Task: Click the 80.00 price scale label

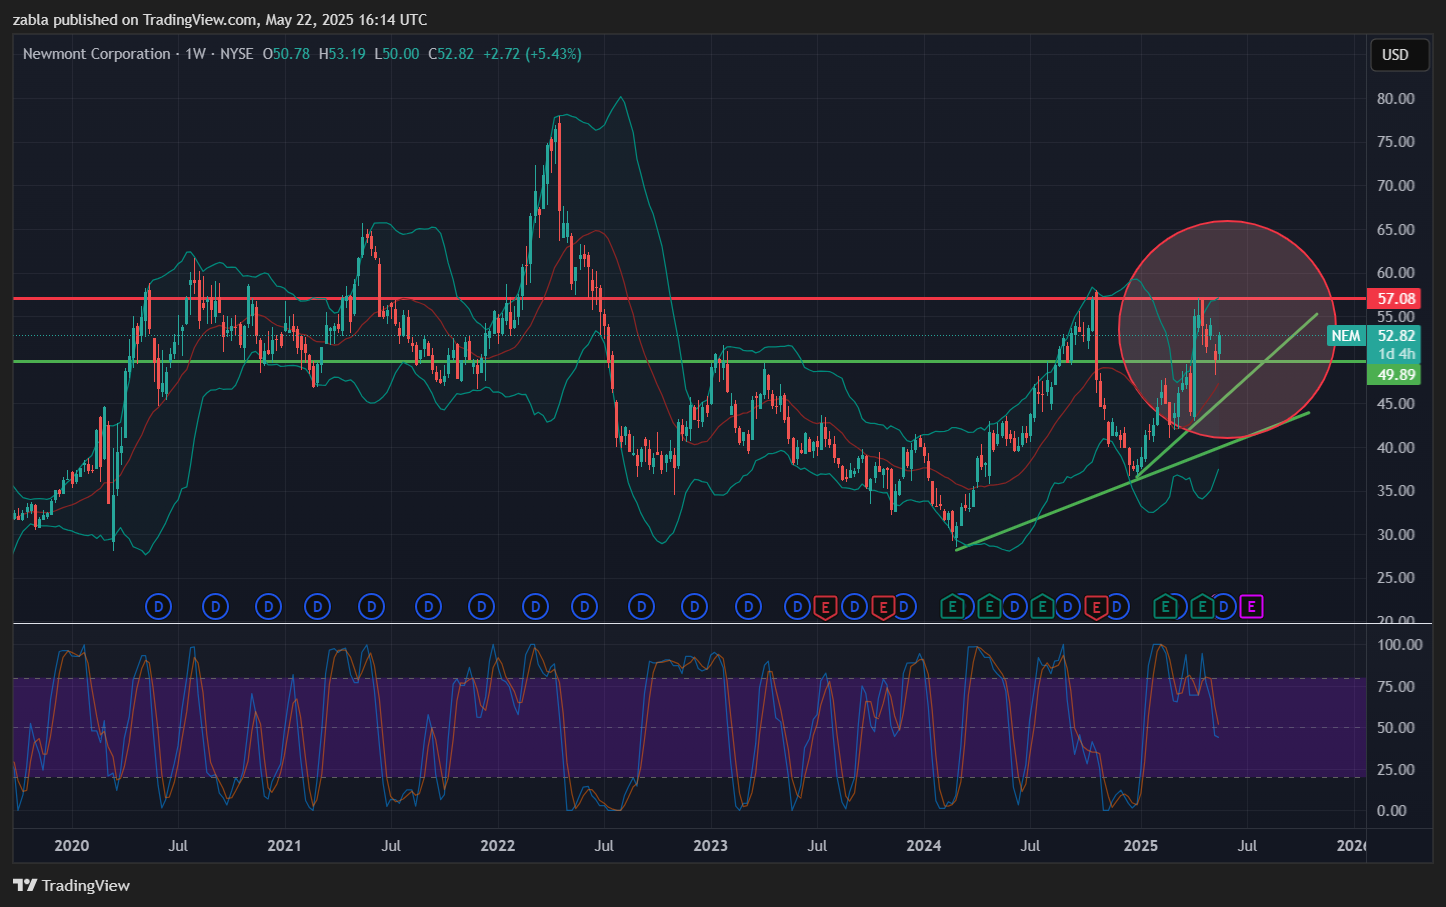Action: (1396, 99)
